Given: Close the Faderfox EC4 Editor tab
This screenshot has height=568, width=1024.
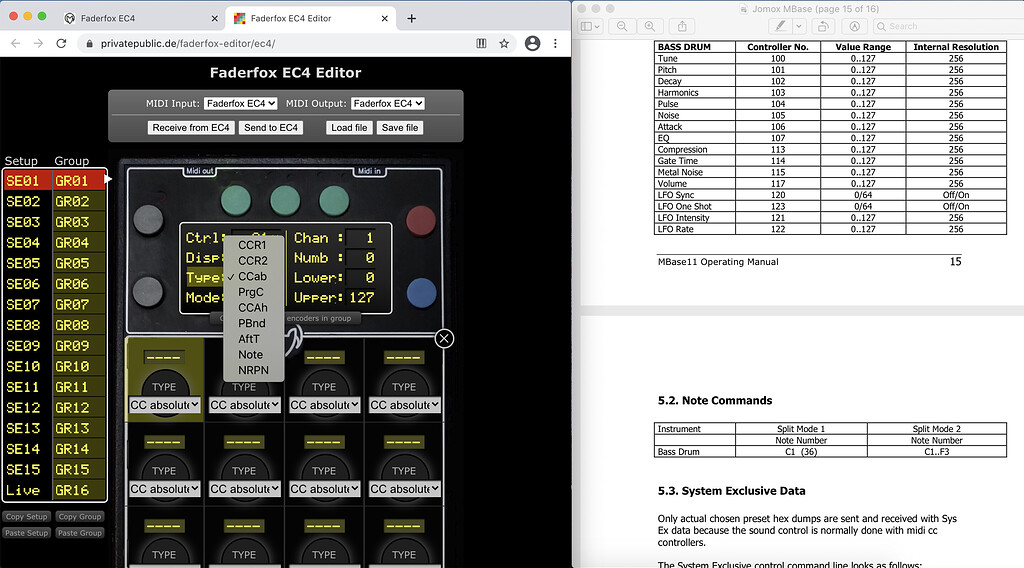Looking at the screenshot, I should pos(384,18).
